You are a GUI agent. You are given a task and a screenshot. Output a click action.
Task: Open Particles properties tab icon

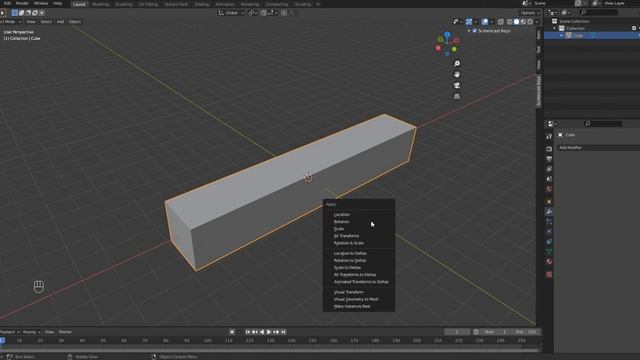click(x=549, y=222)
